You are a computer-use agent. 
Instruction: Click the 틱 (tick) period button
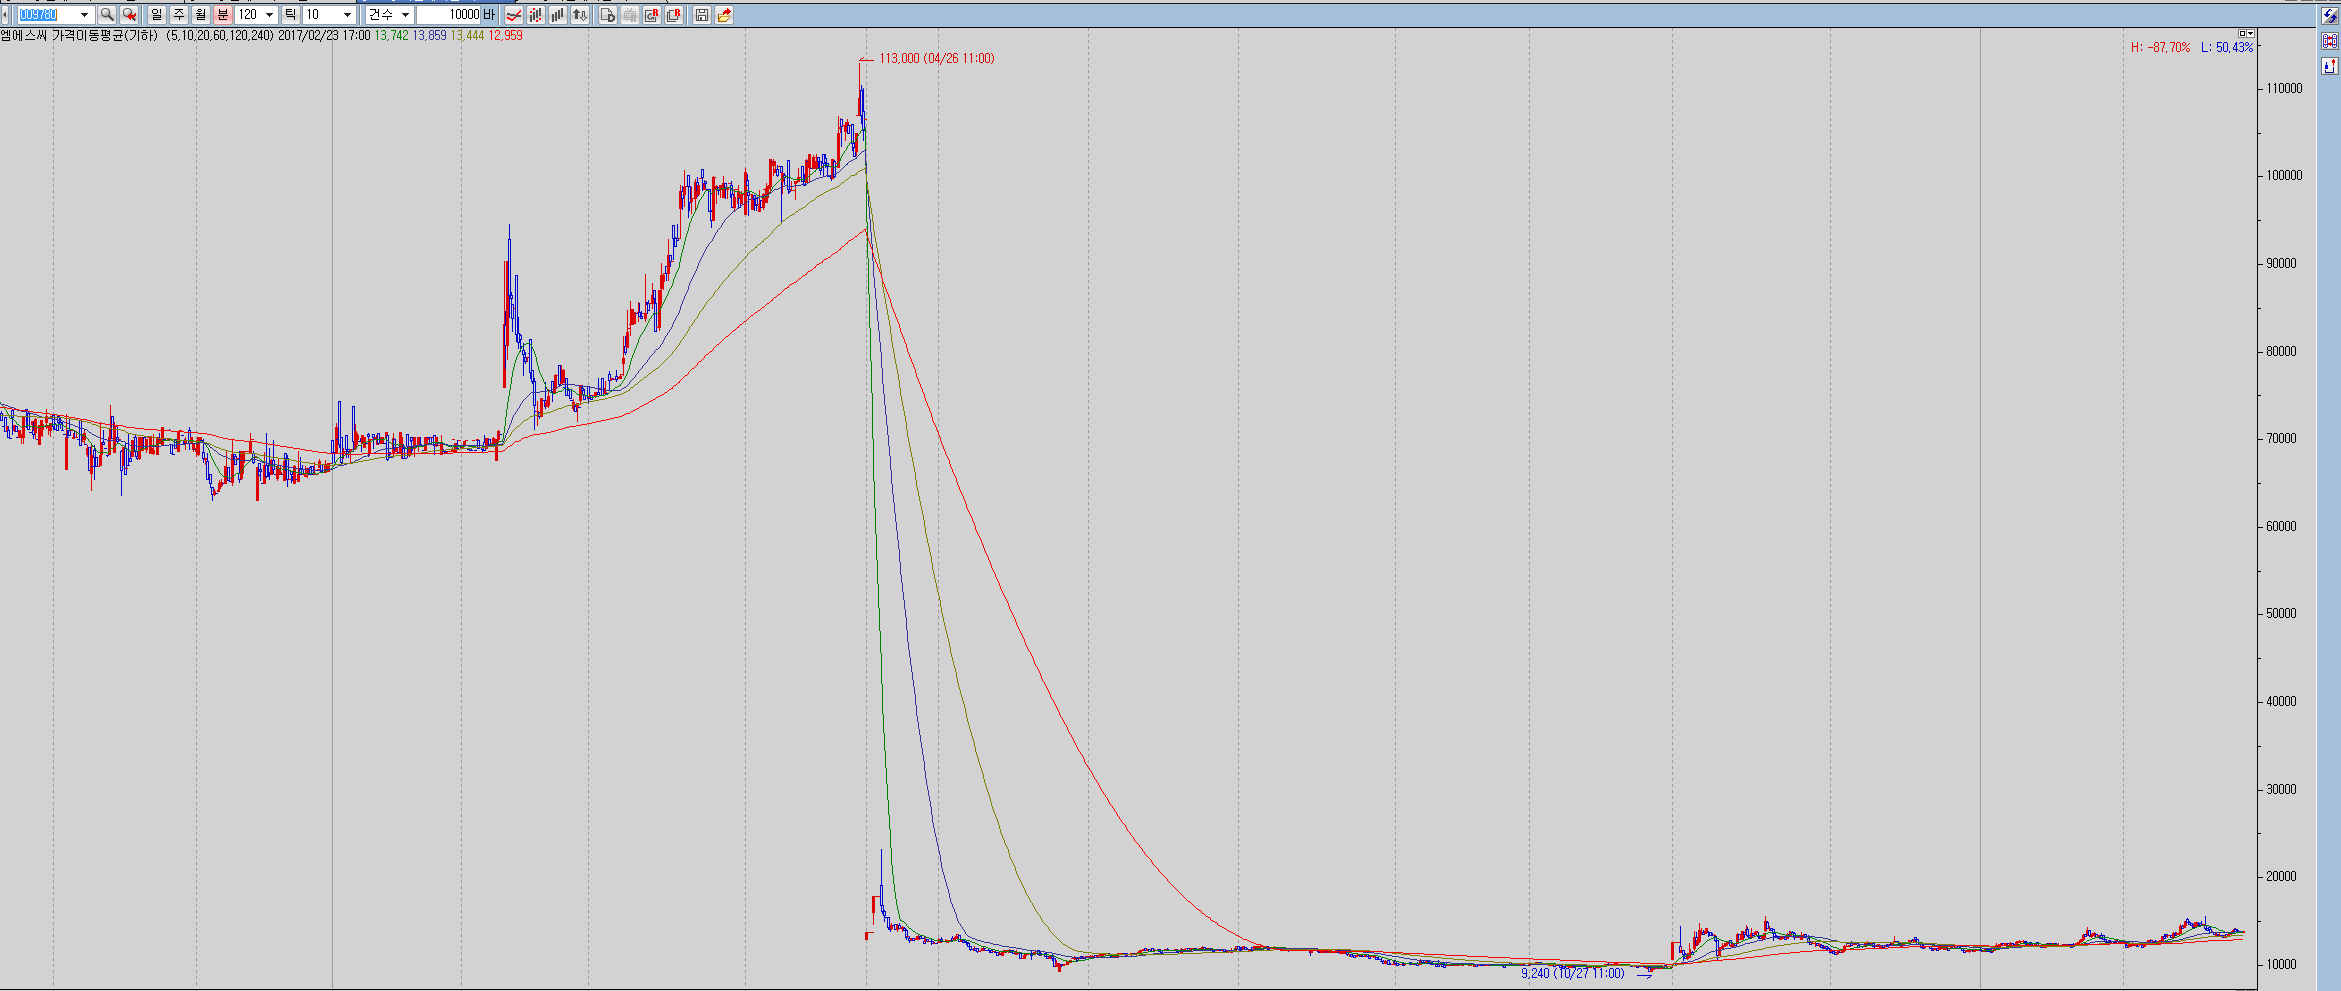click(290, 15)
